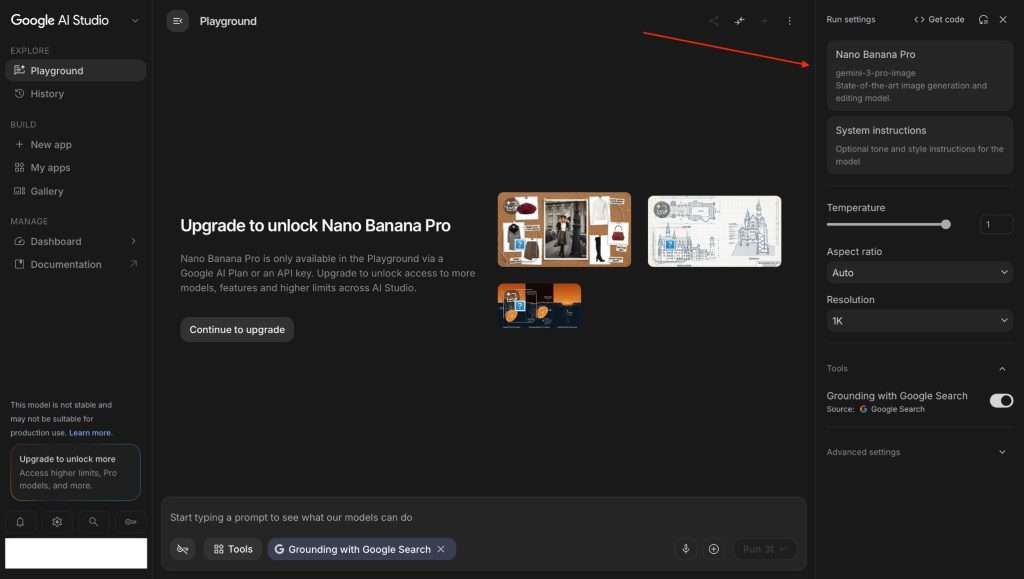
Task: Collapse the Tools section
Action: [1002, 369]
